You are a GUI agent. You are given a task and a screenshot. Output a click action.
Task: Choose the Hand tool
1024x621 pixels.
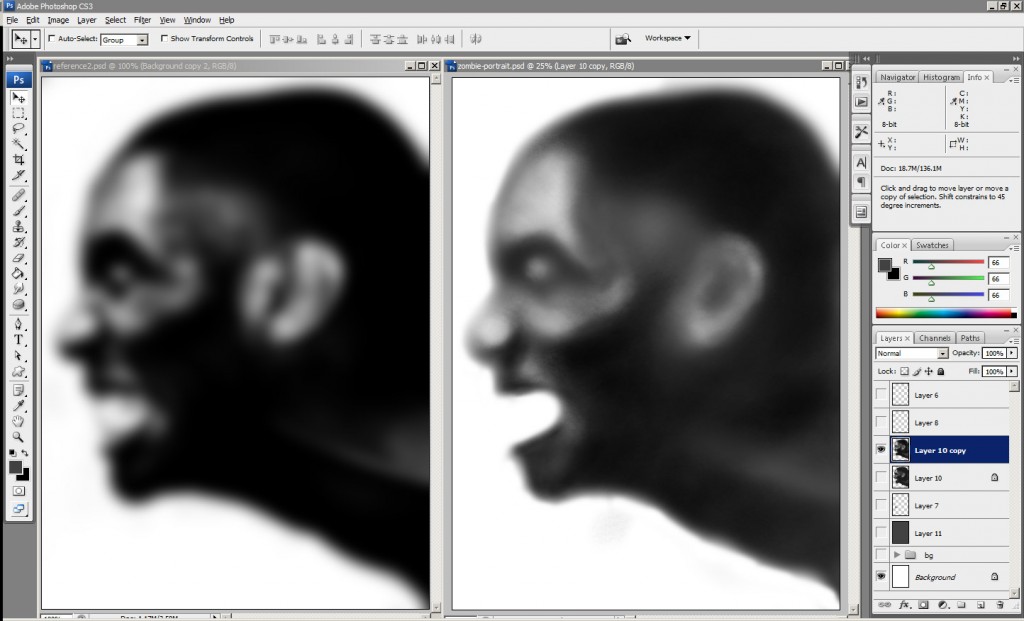[x=18, y=421]
